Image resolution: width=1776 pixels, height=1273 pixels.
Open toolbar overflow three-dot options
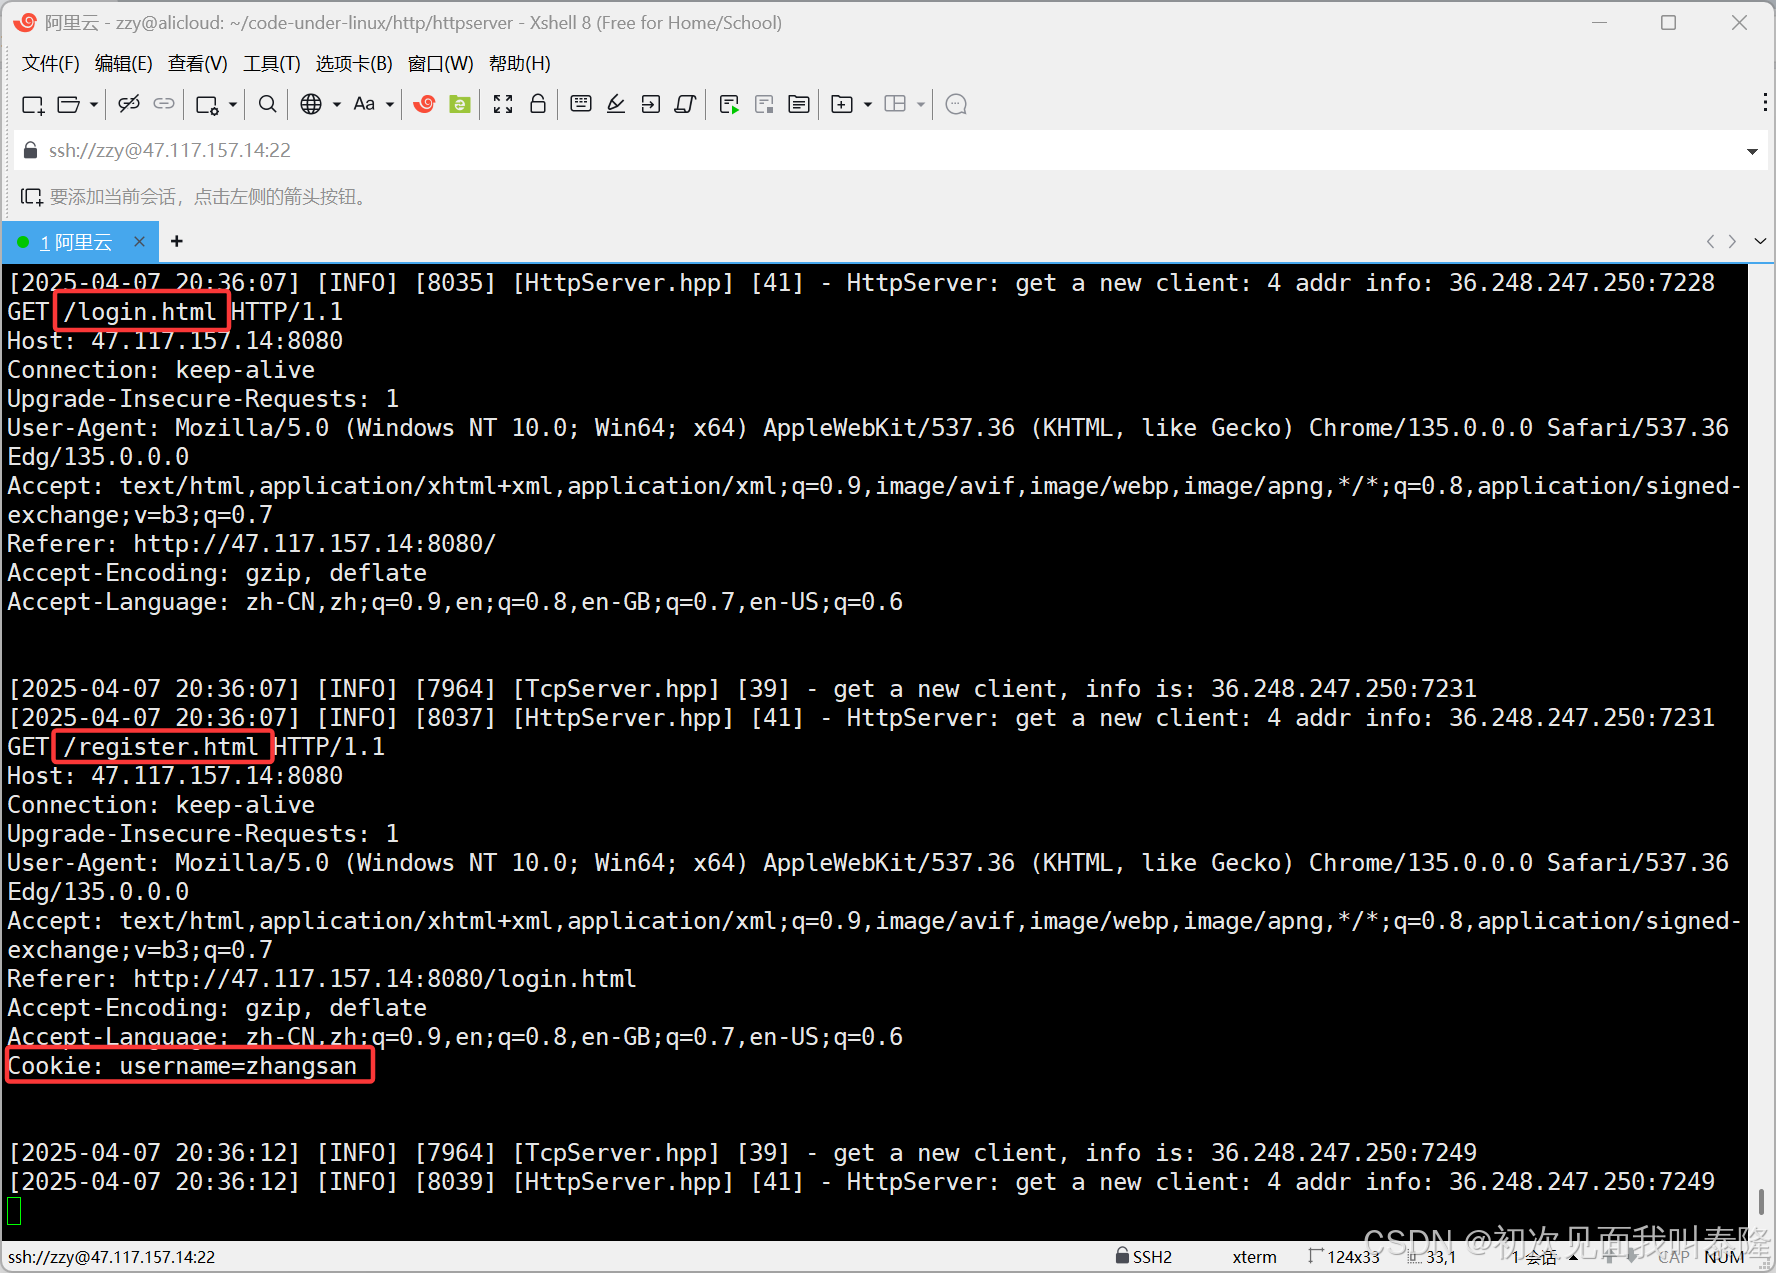1765,102
